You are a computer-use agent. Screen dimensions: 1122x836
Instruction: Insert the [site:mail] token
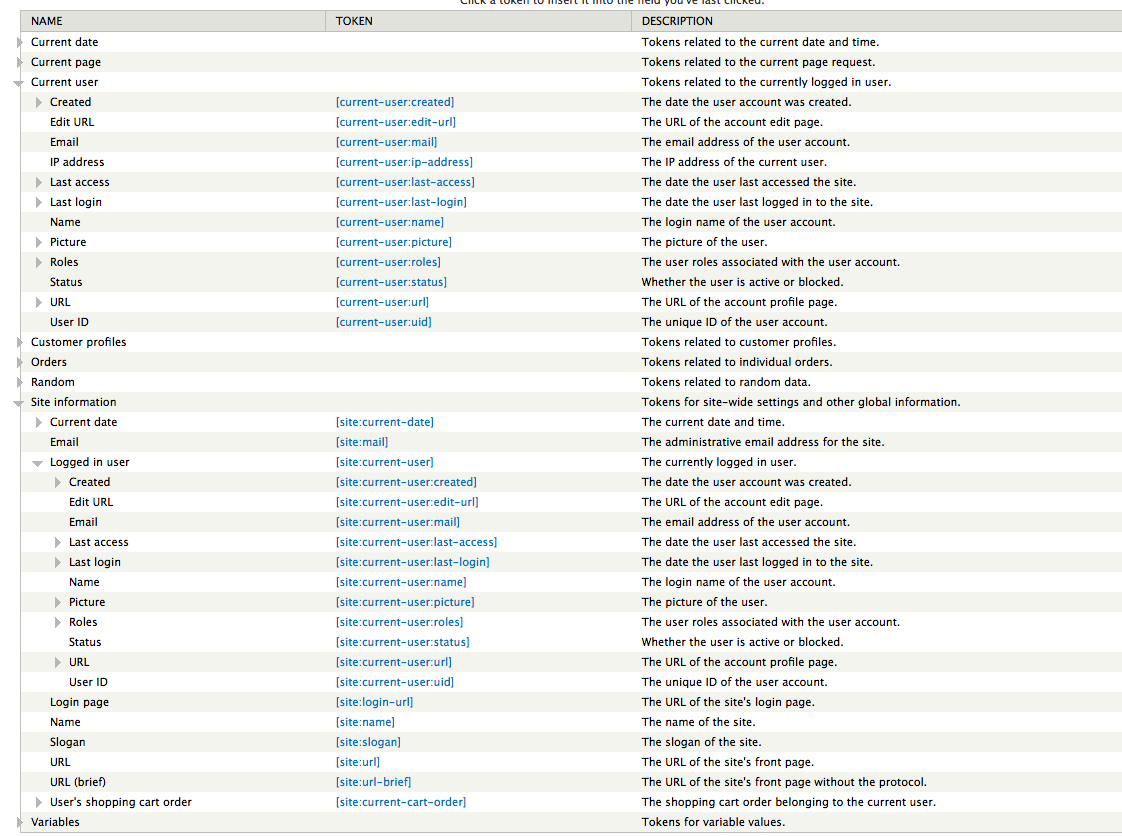pyautogui.click(x=362, y=442)
